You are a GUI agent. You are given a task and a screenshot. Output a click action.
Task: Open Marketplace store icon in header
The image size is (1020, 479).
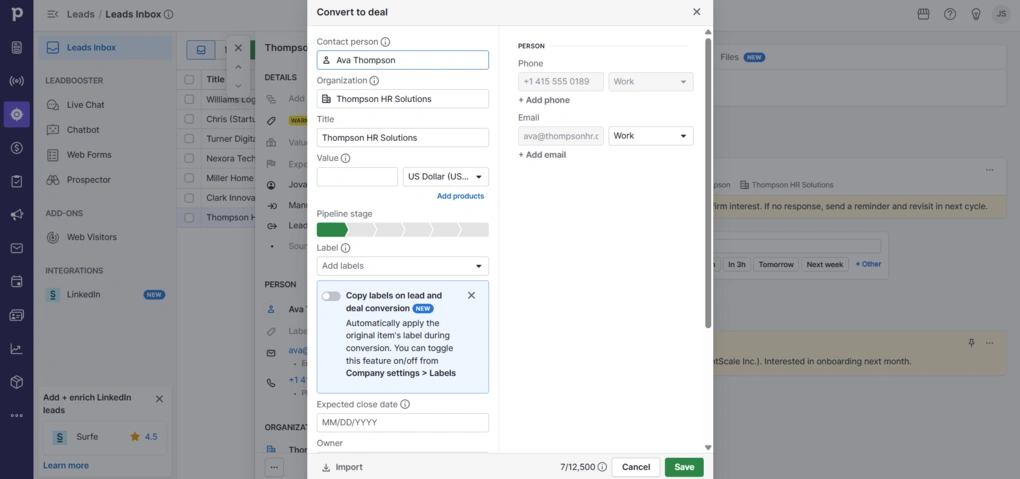tap(923, 14)
